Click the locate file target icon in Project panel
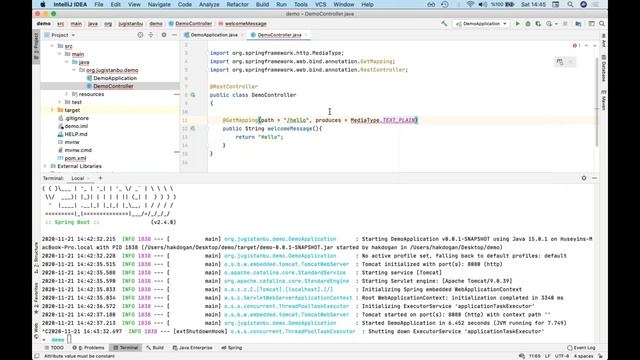Screen dimensions: 640x360 click(140, 35)
